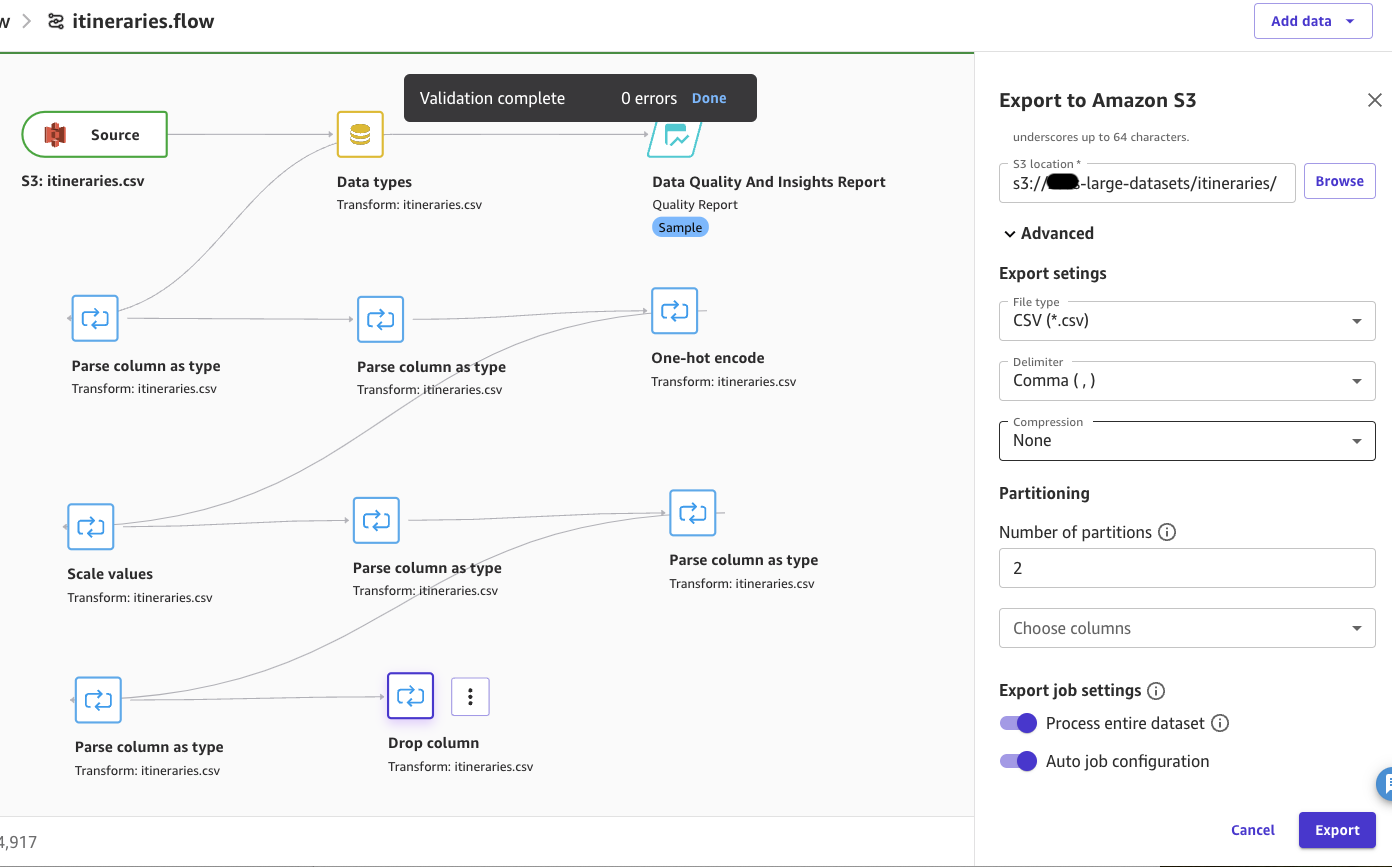Collapse the Advanced section

point(1049,233)
